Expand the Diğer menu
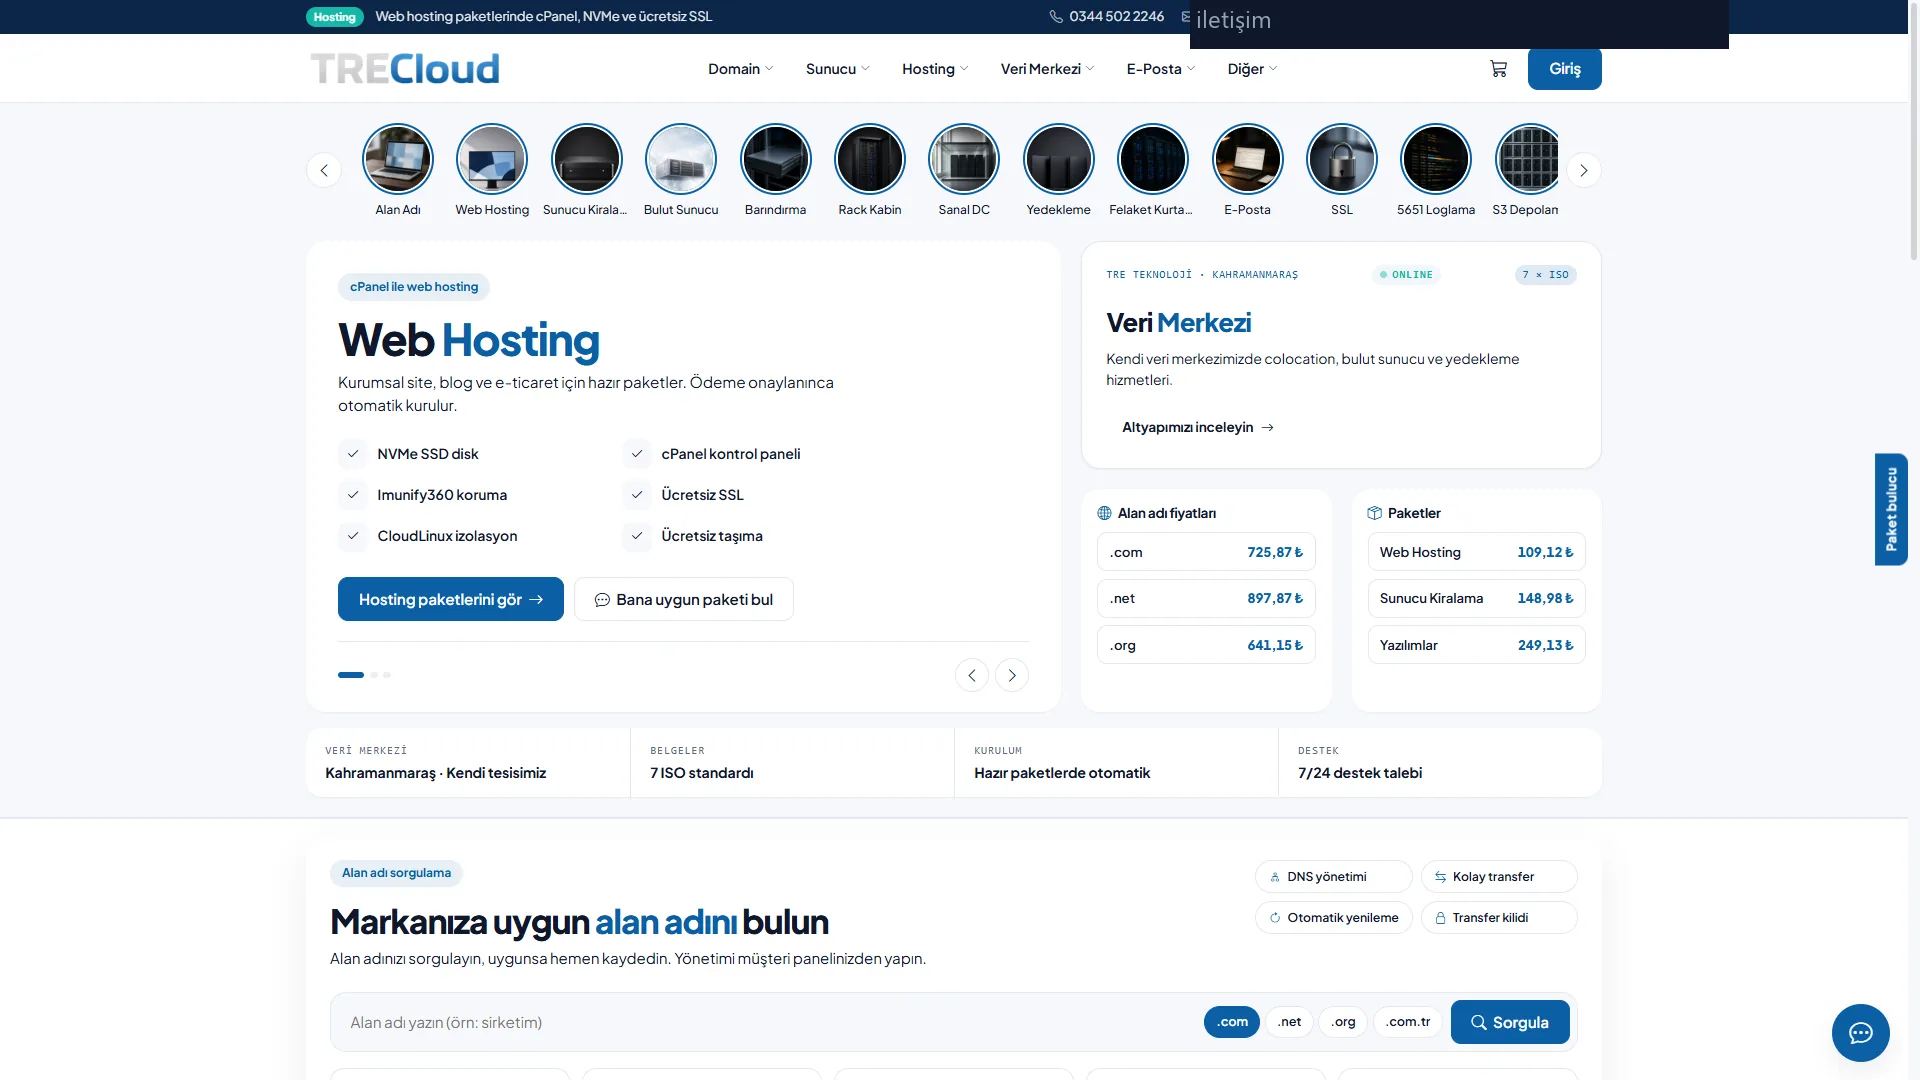 [x=1252, y=69]
